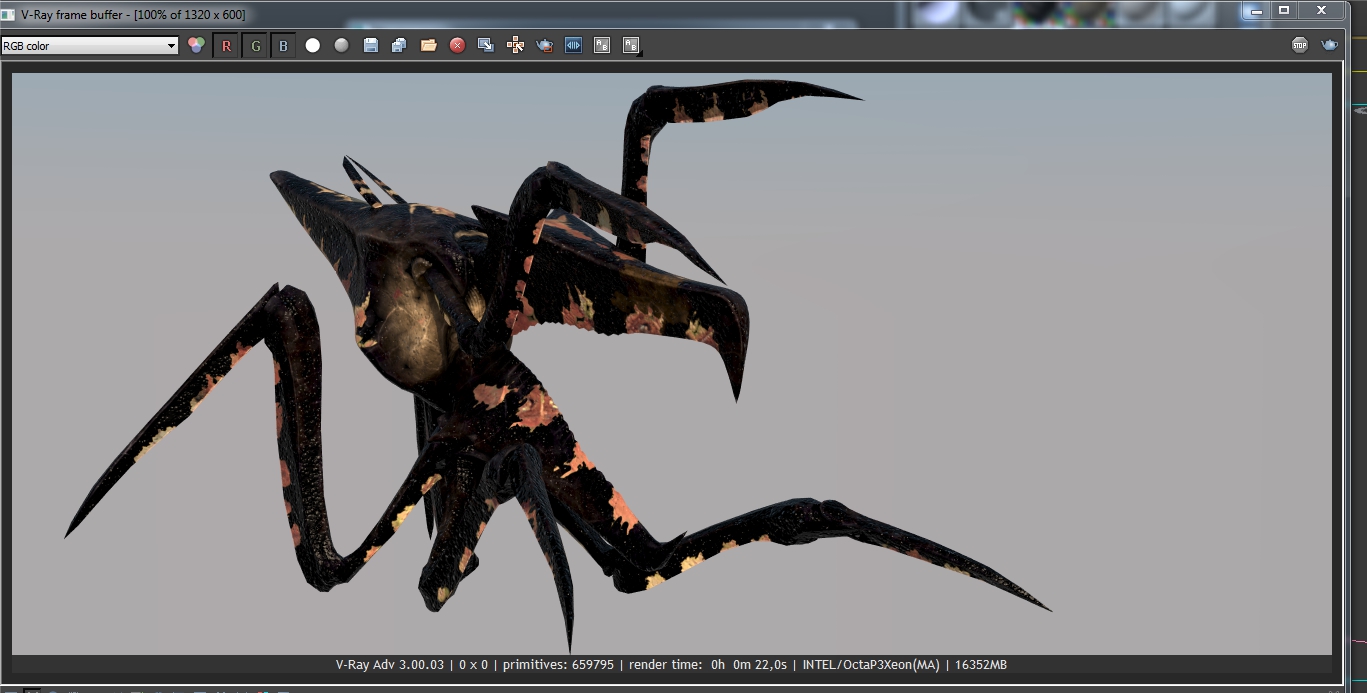Save all image channels to files

tap(399, 45)
